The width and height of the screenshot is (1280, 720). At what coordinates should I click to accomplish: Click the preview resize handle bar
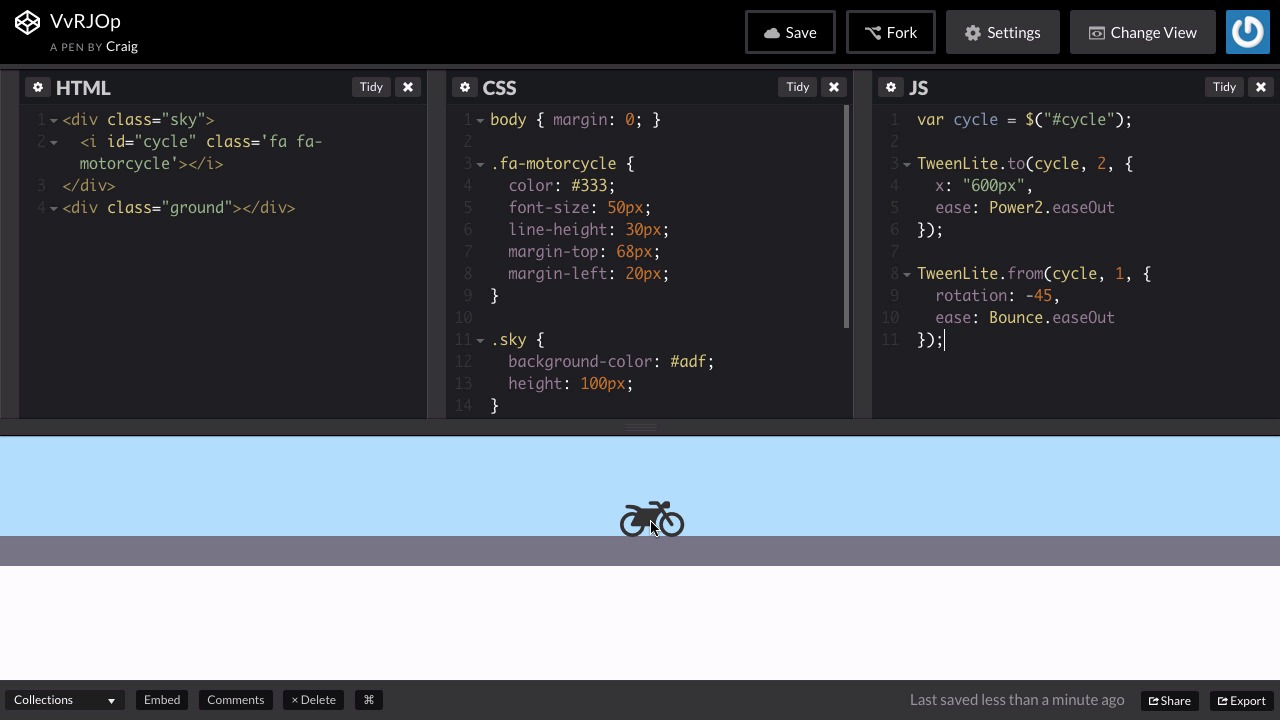click(x=640, y=428)
